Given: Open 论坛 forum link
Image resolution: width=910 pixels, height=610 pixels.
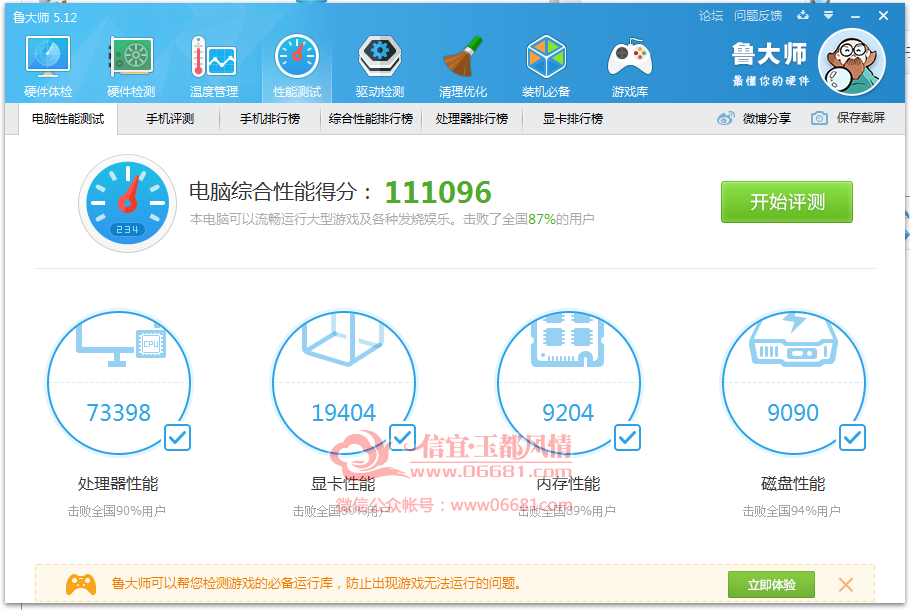Looking at the screenshot, I should 711,16.
